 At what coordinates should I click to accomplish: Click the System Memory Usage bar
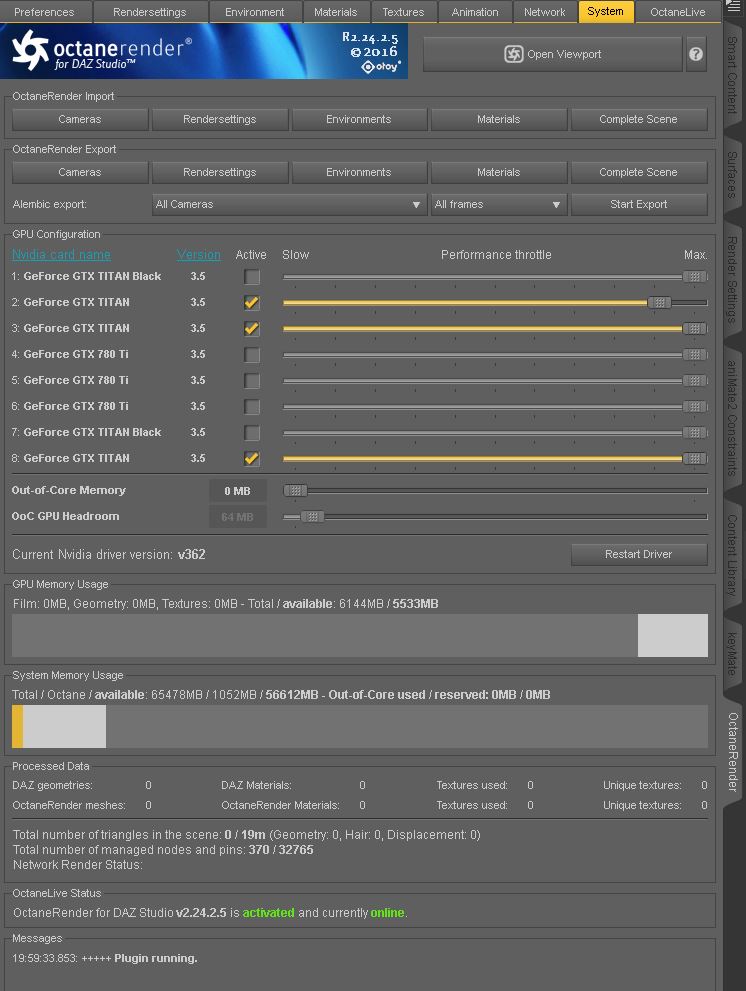(x=360, y=727)
